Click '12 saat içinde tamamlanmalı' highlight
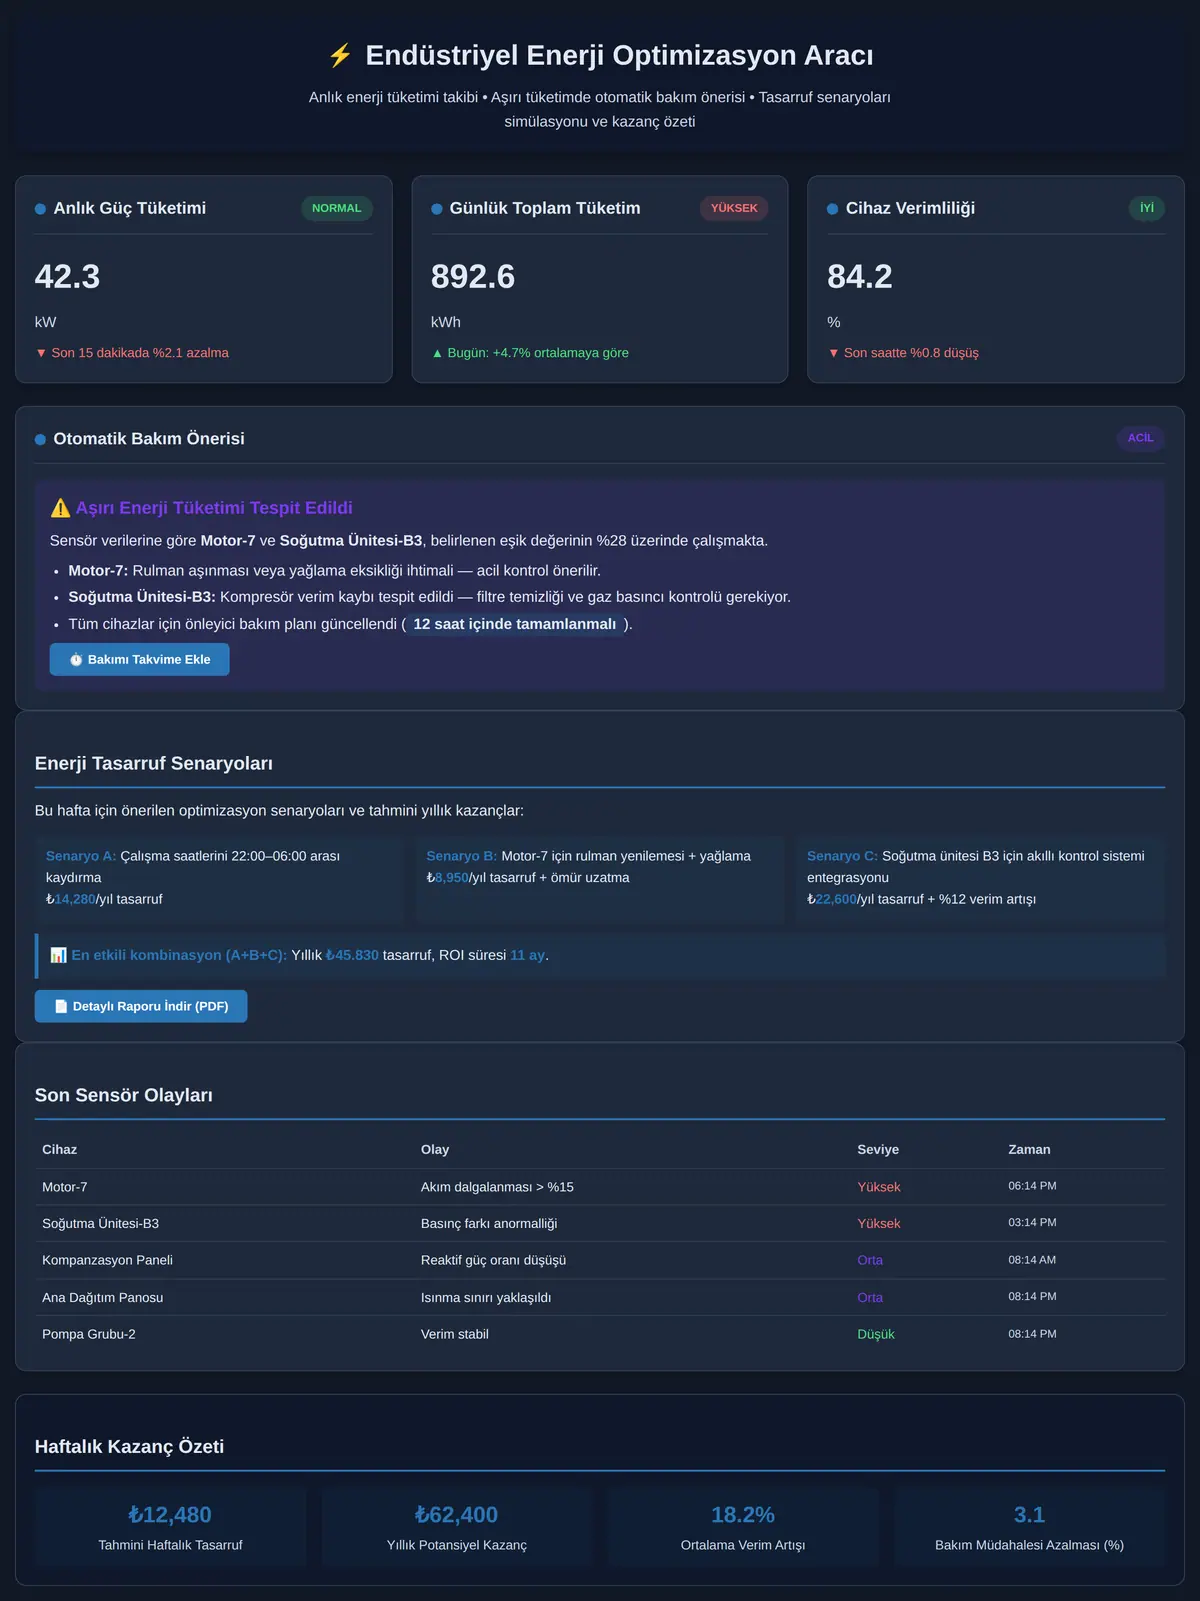This screenshot has width=1200, height=1601. click(515, 624)
